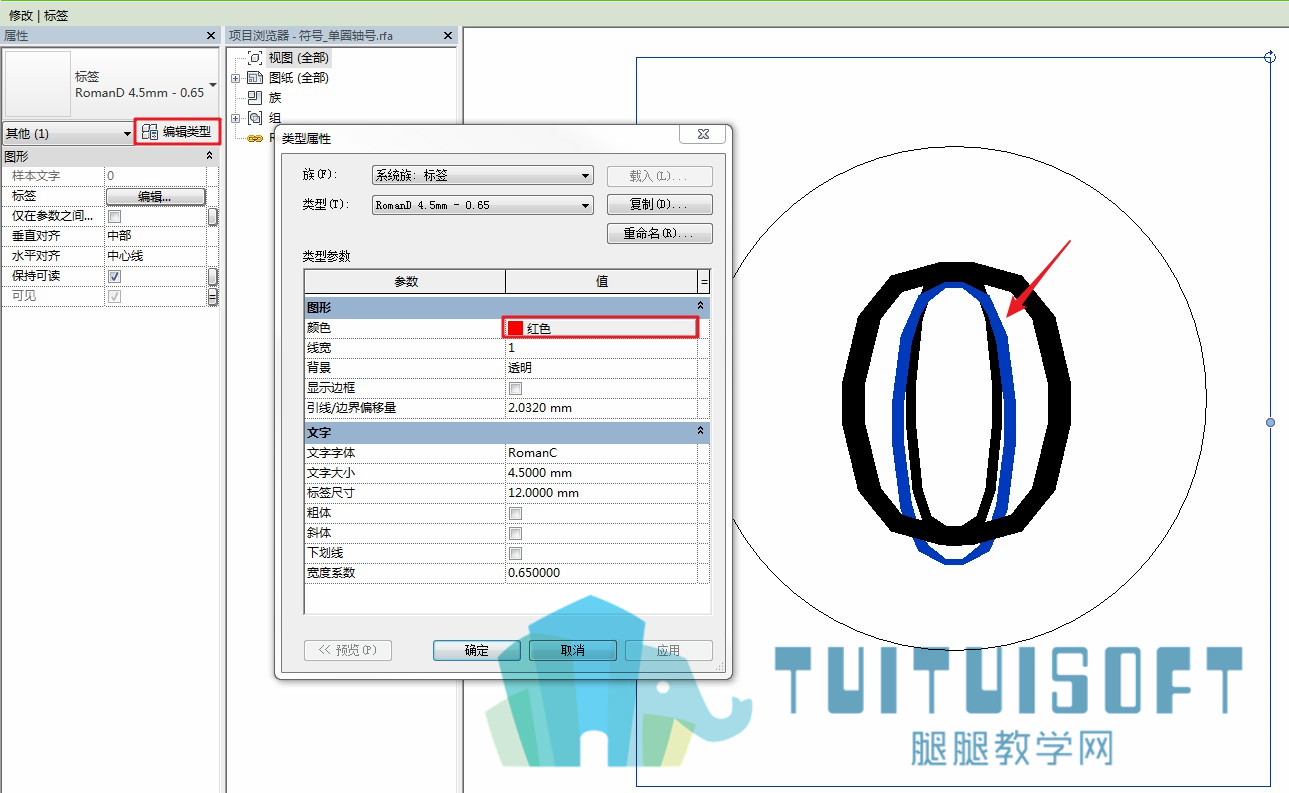Open the 族(F) family dropdown

click(482, 175)
